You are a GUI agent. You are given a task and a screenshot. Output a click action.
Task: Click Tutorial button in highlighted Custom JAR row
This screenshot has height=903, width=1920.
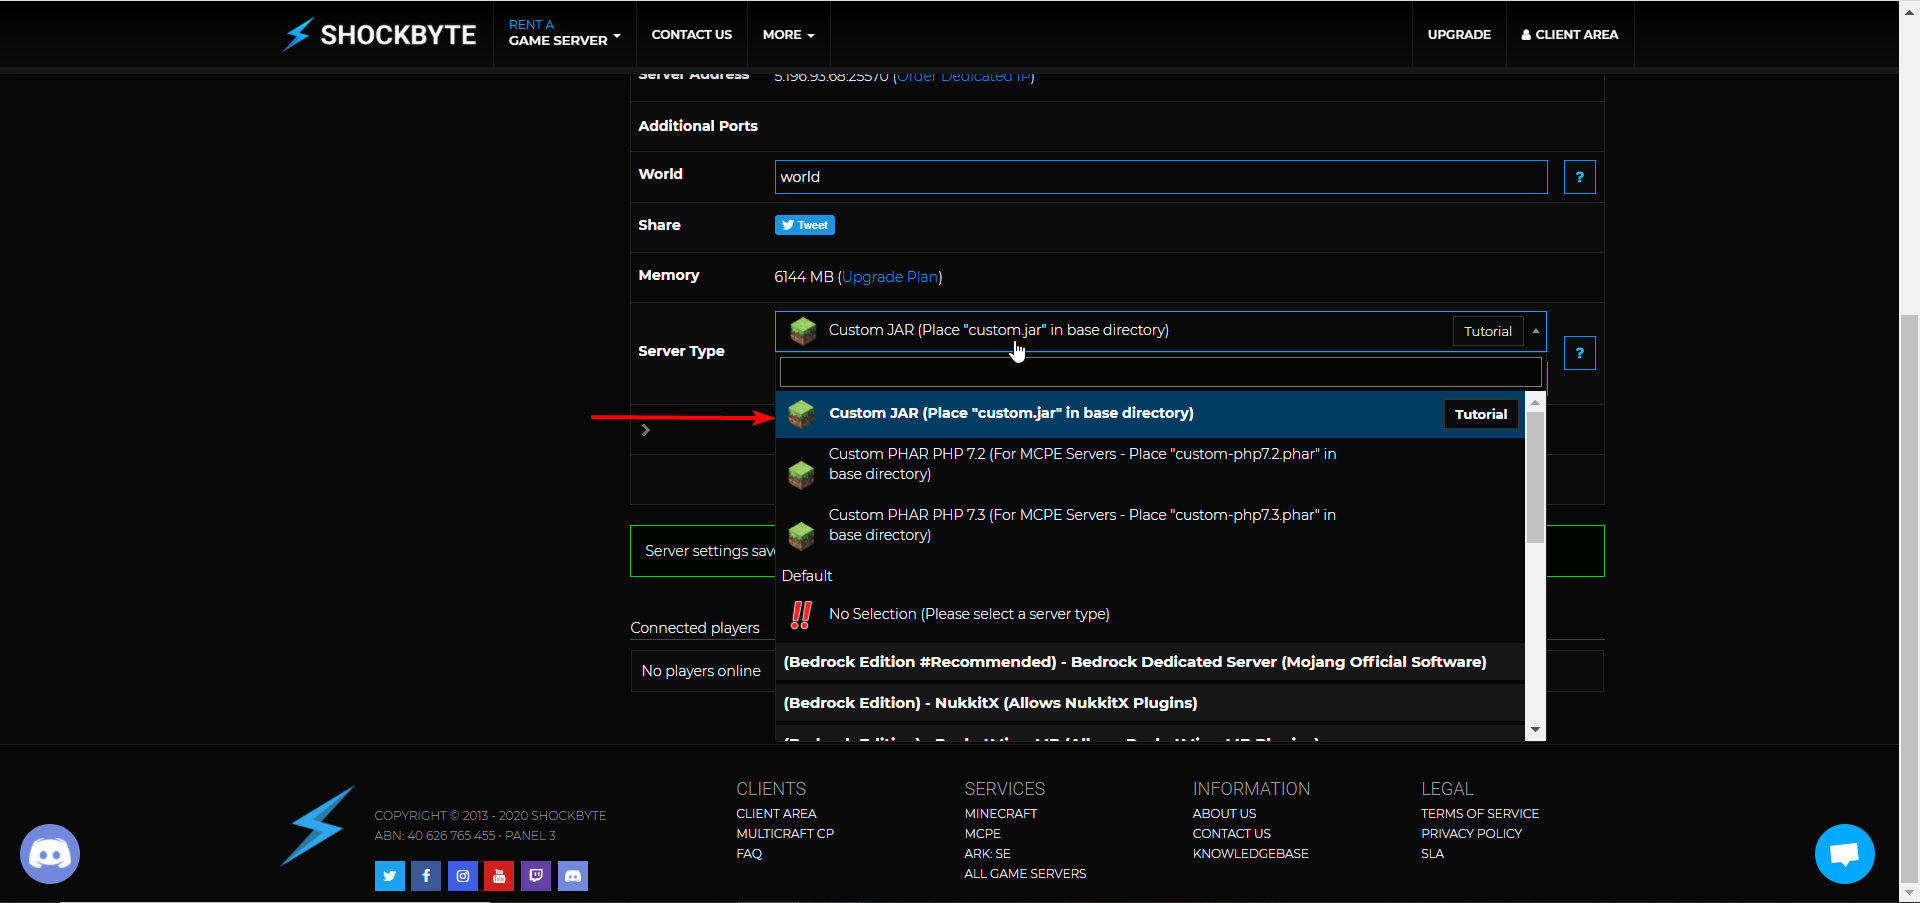1481,414
